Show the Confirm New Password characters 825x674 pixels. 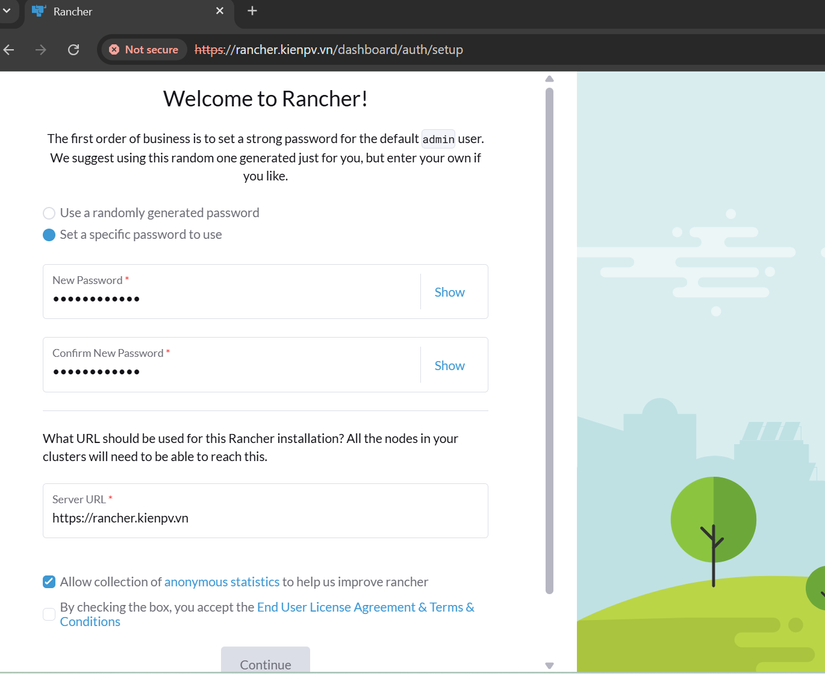[x=449, y=366]
